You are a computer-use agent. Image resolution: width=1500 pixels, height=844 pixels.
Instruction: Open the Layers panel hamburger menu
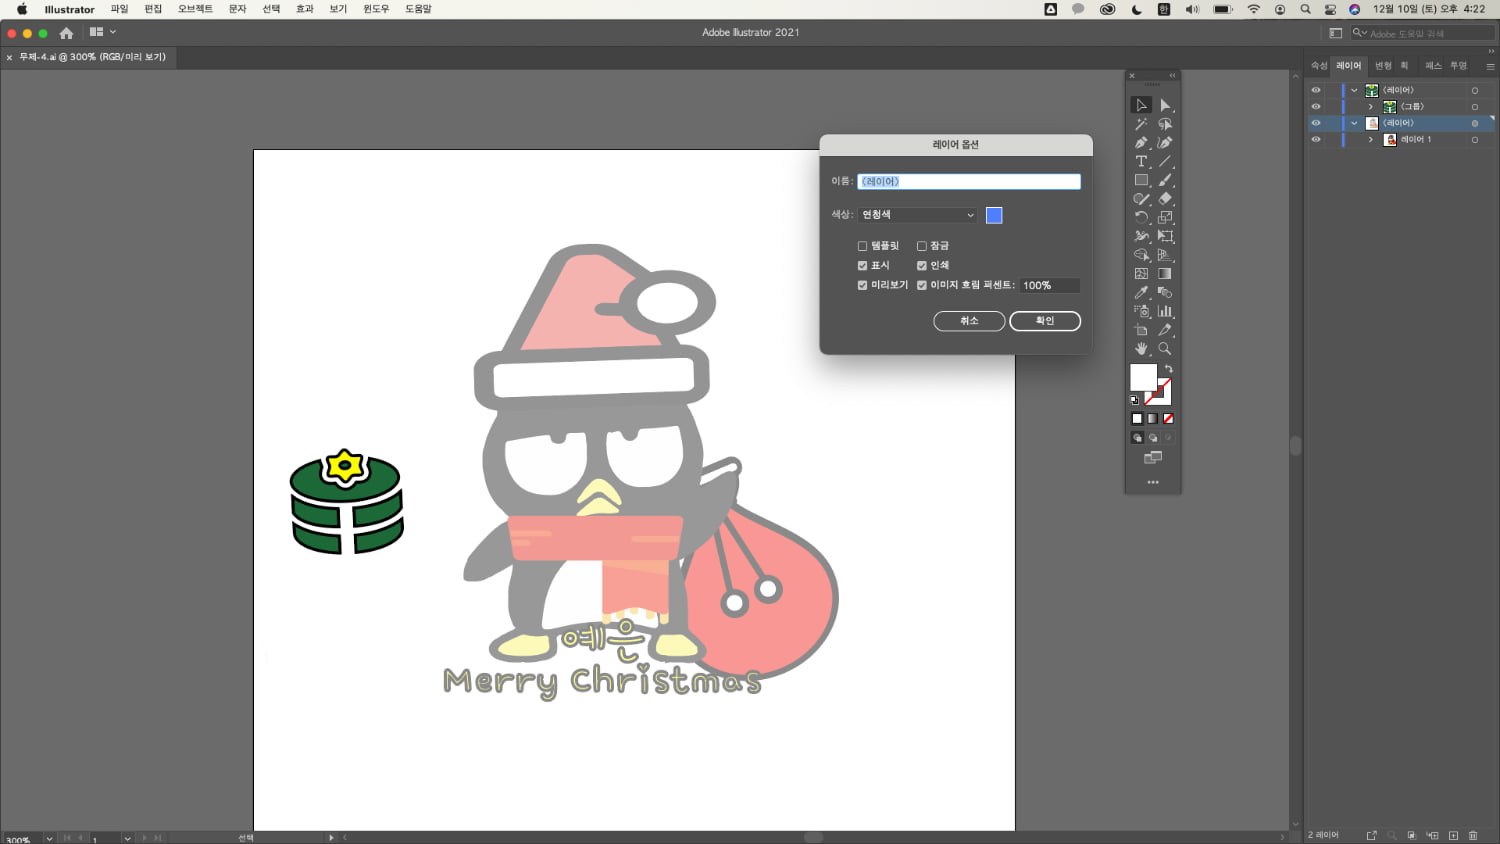pos(1490,66)
